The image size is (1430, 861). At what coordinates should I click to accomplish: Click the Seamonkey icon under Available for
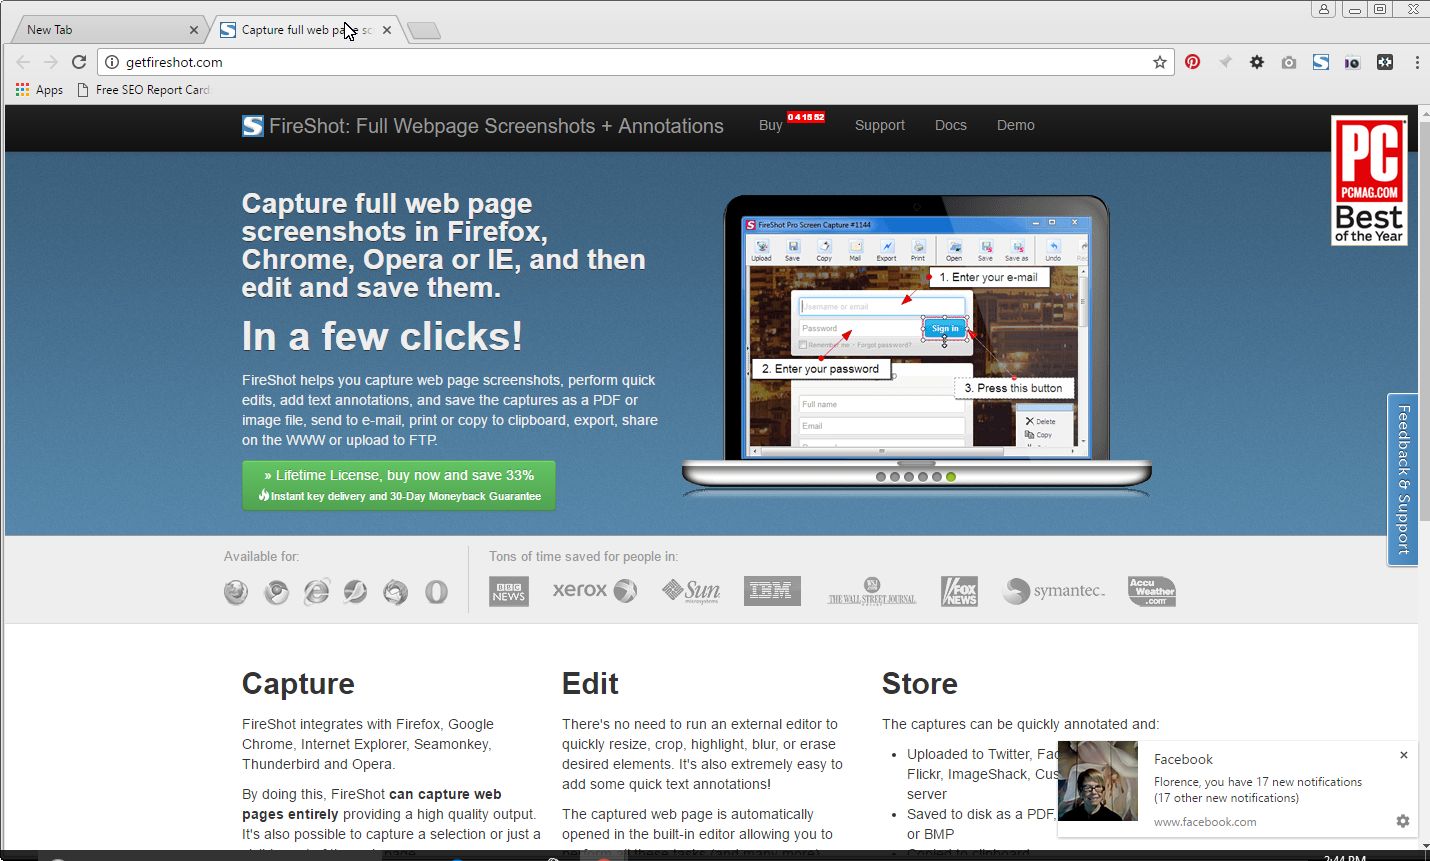pyautogui.click(x=355, y=592)
